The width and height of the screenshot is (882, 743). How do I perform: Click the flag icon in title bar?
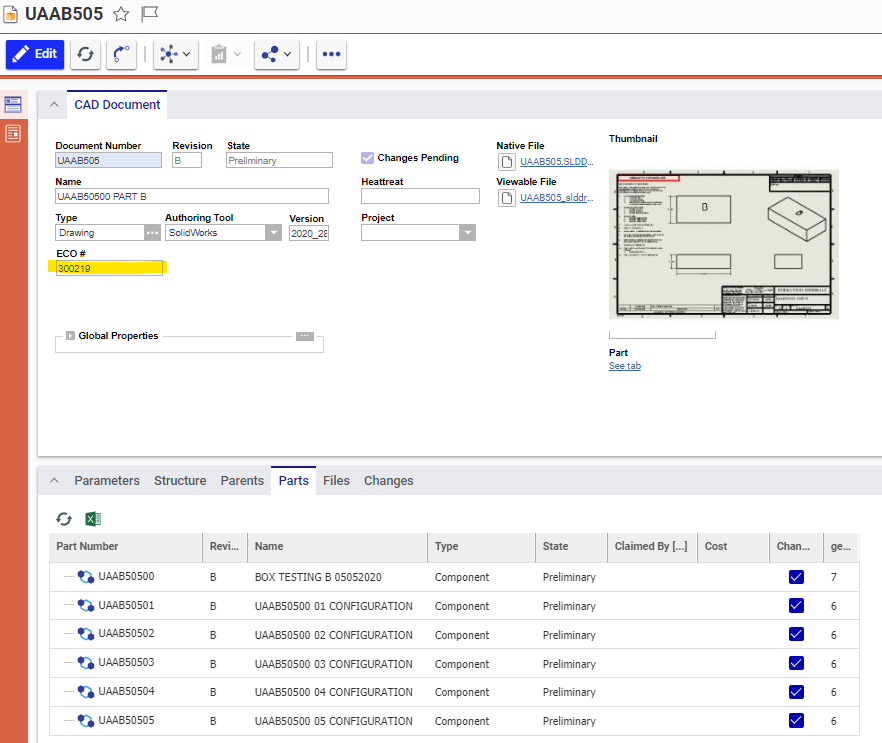[150, 14]
